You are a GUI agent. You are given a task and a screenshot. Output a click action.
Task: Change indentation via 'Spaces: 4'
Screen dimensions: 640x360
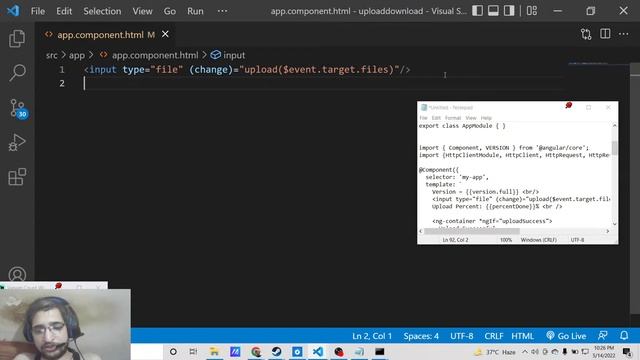click(421, 336)
